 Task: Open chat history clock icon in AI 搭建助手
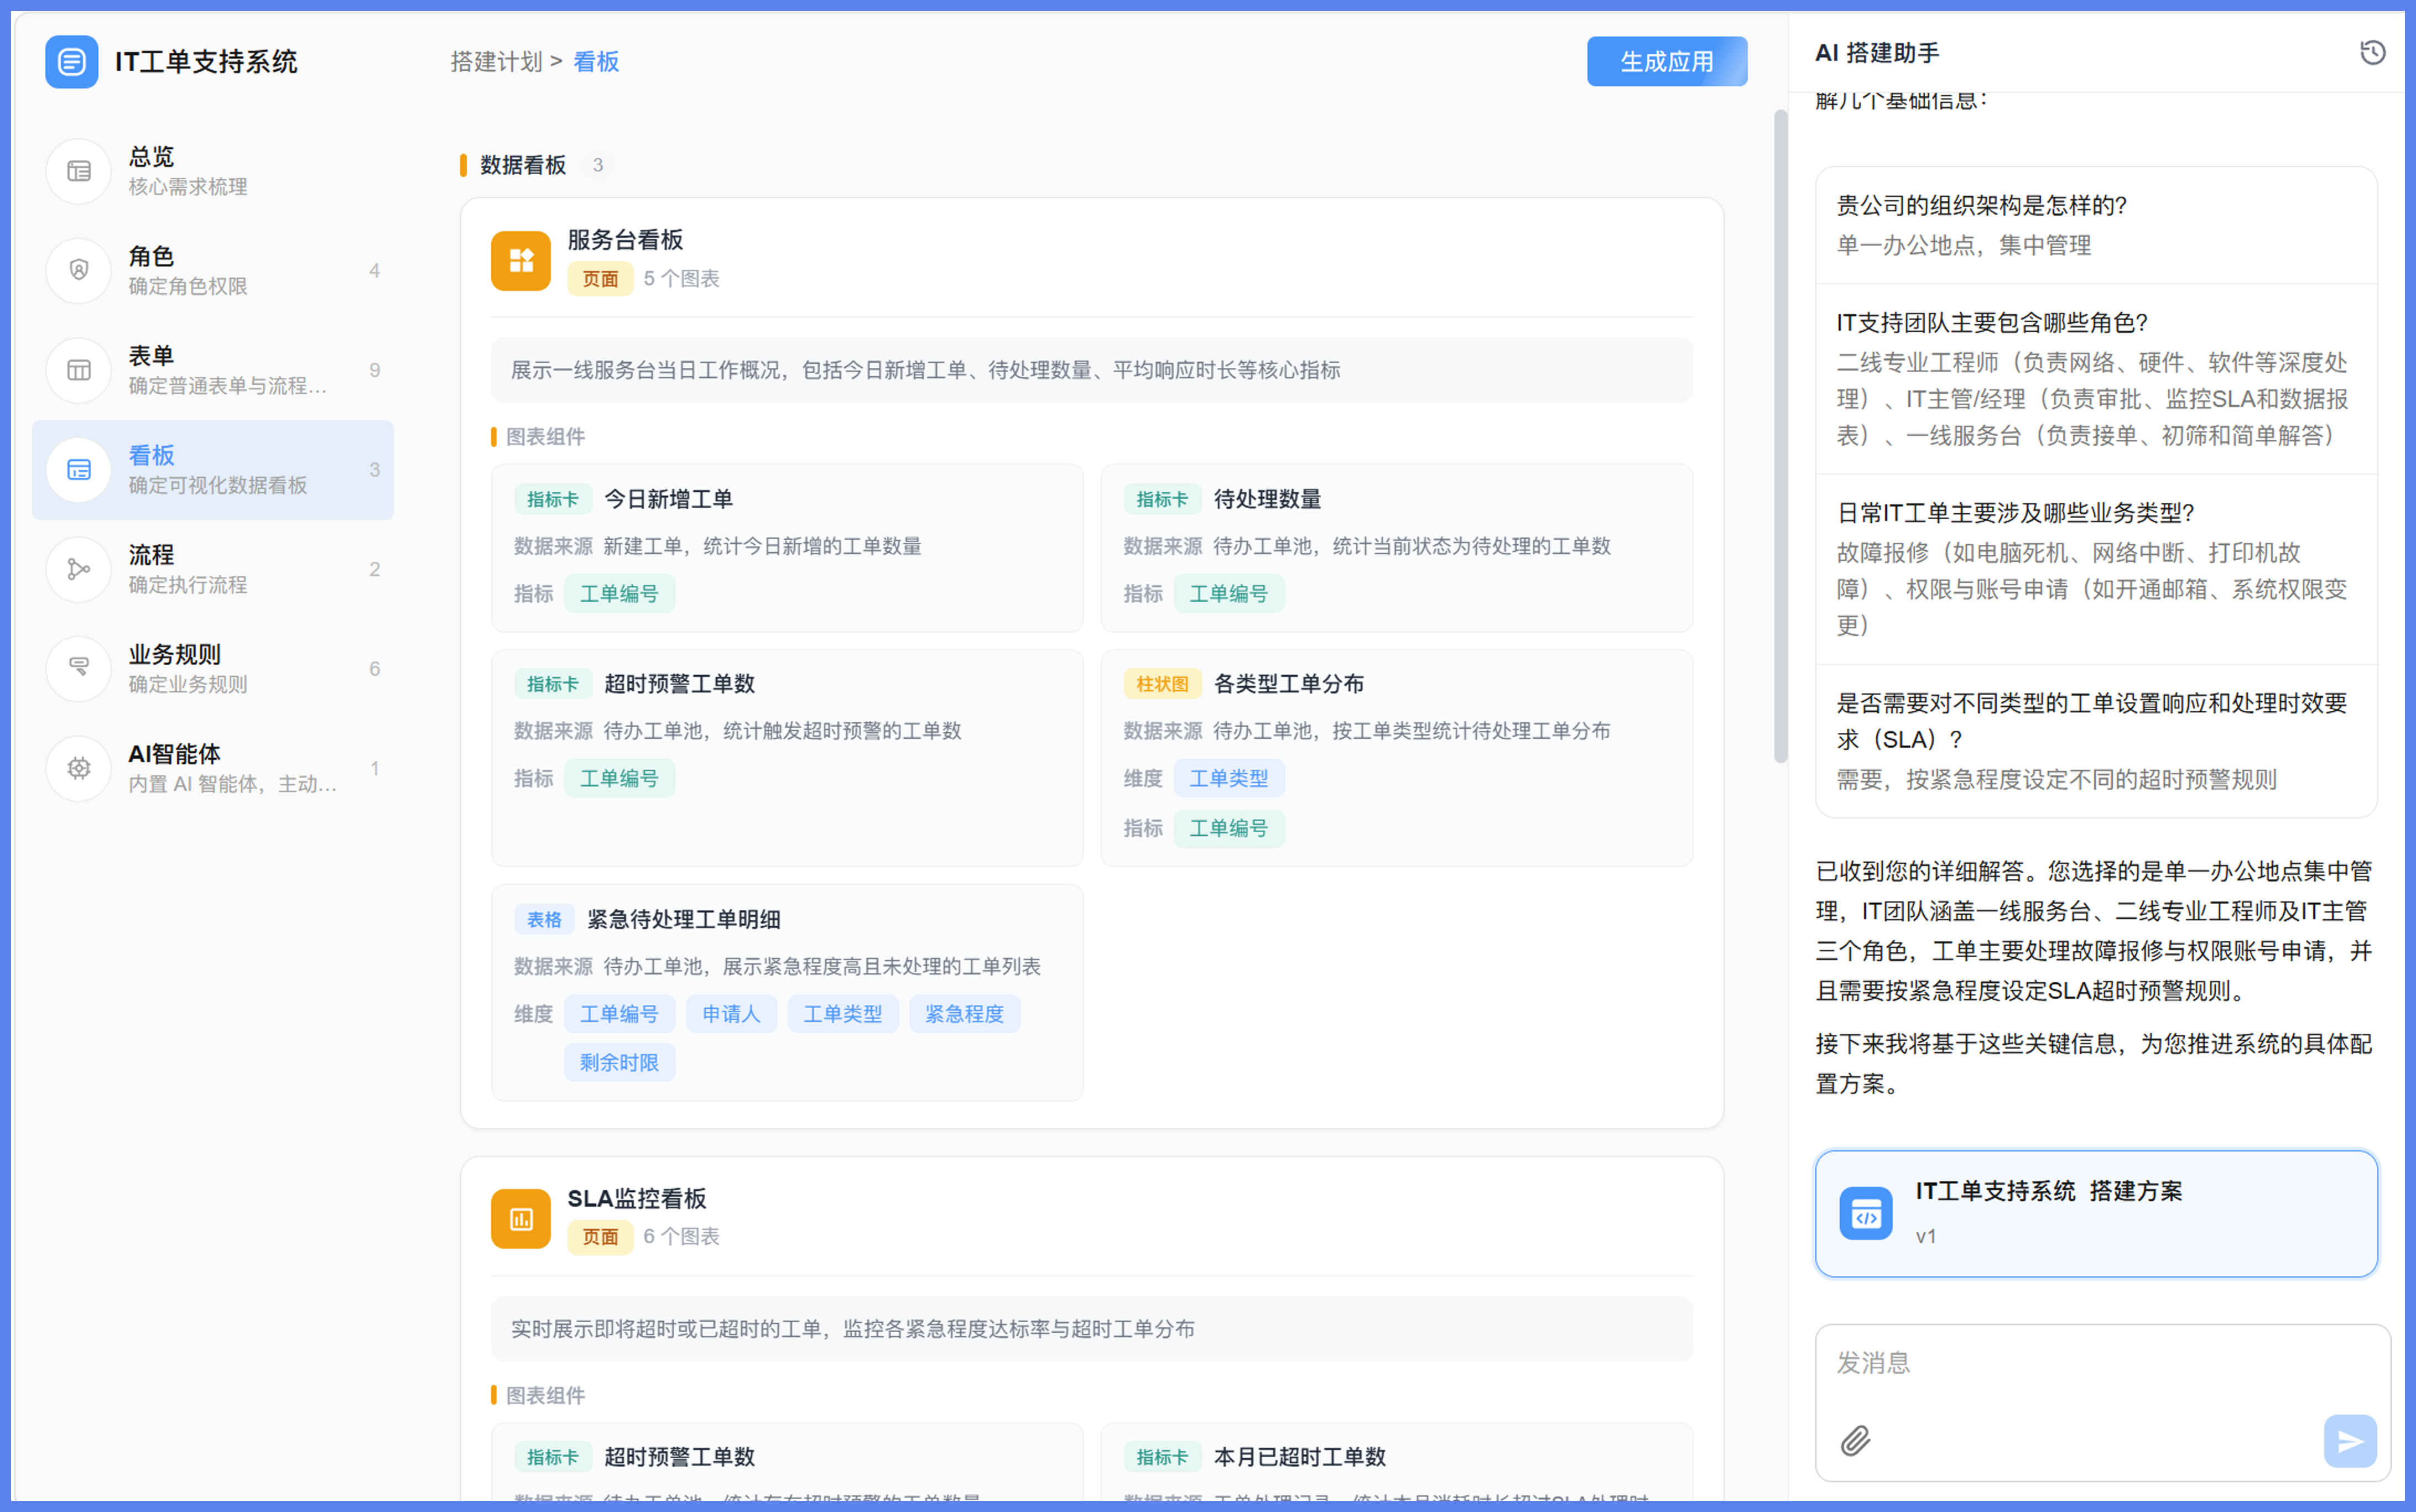(2372, 53)
